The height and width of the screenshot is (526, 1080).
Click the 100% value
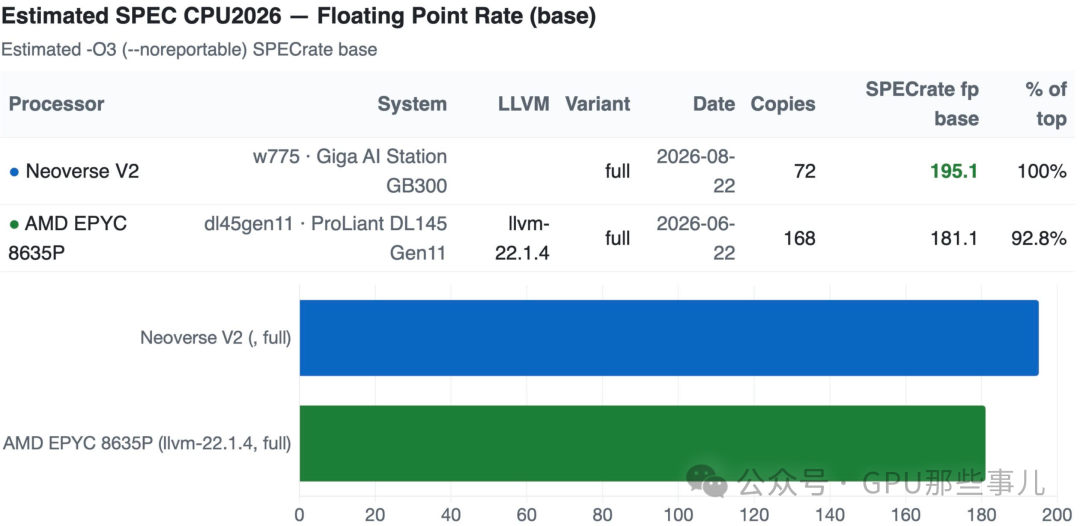click(x=1042, y=171)
